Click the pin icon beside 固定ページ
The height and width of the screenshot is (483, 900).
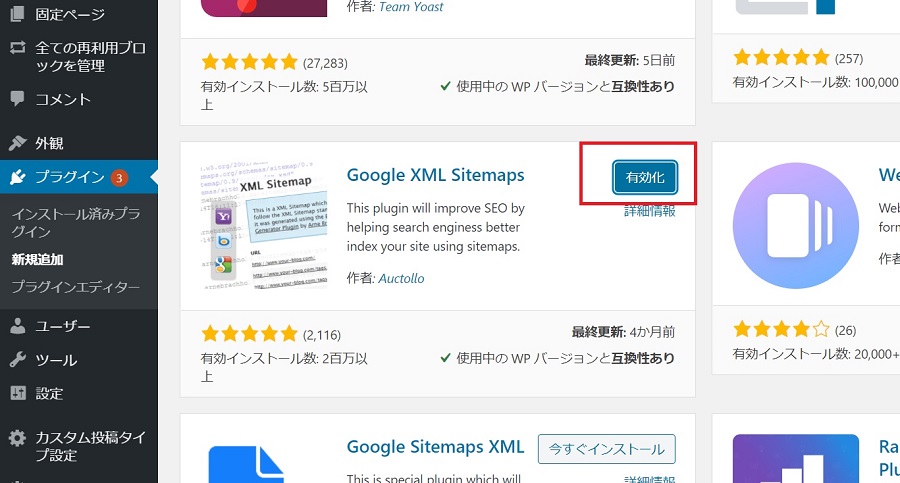tap(17, 15)
